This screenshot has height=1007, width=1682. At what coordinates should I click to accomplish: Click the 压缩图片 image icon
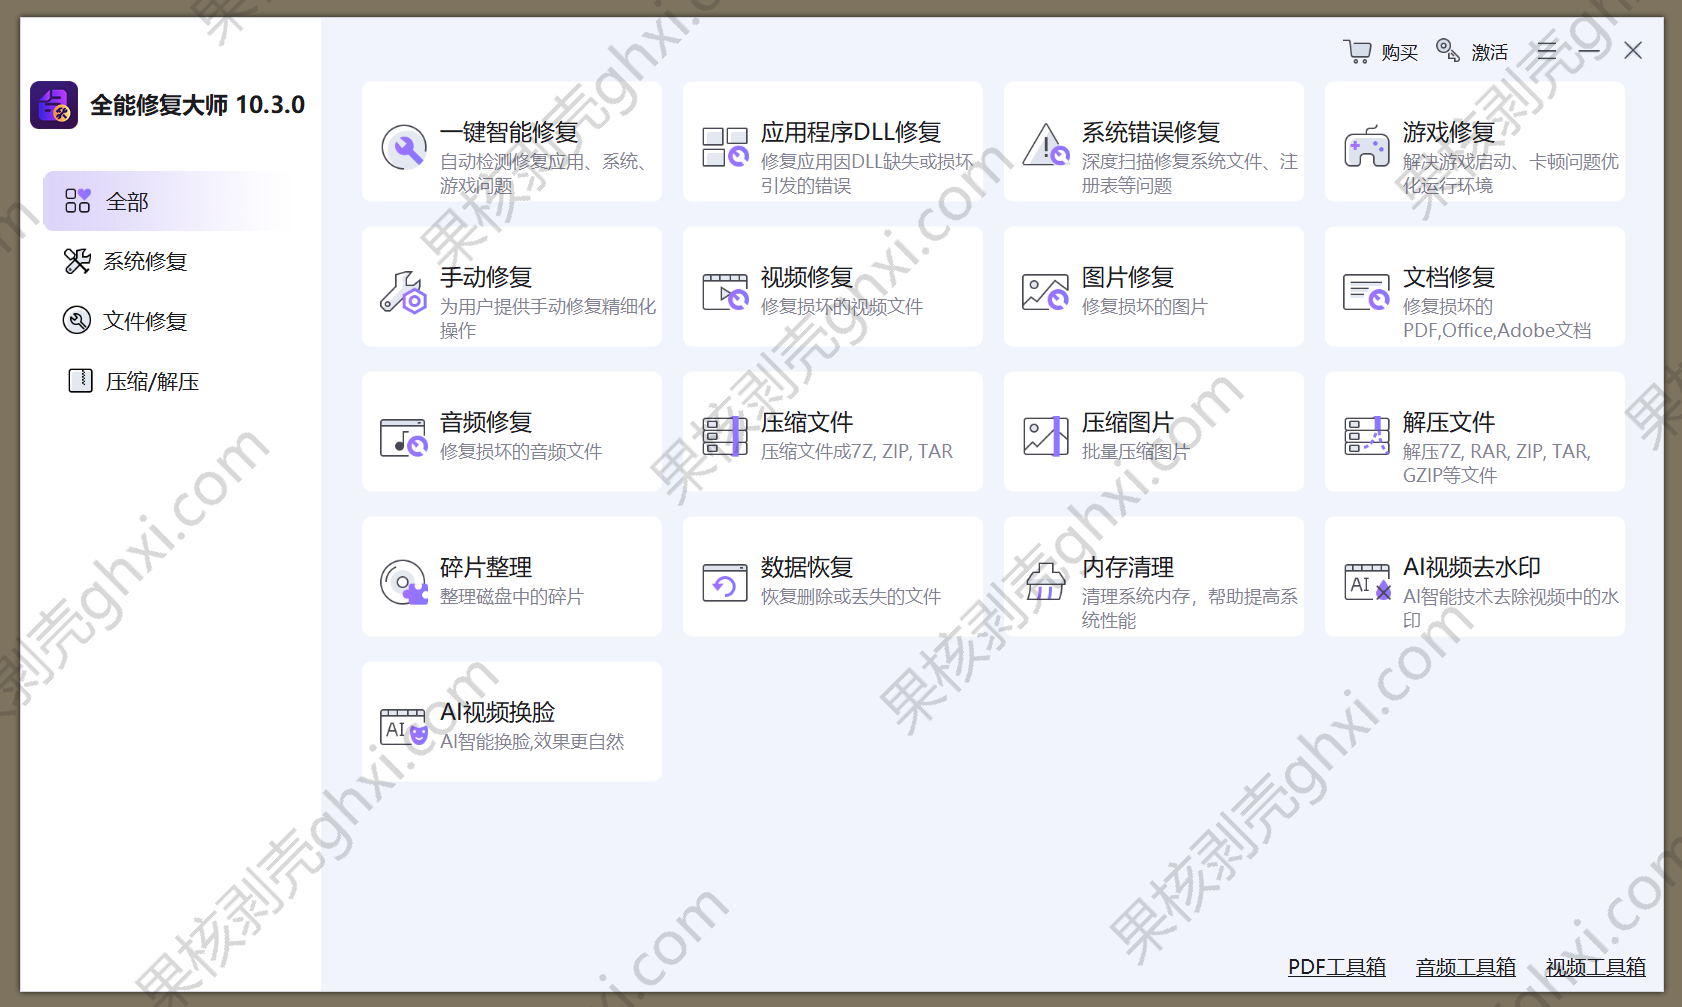click(x=1046, y=437)
